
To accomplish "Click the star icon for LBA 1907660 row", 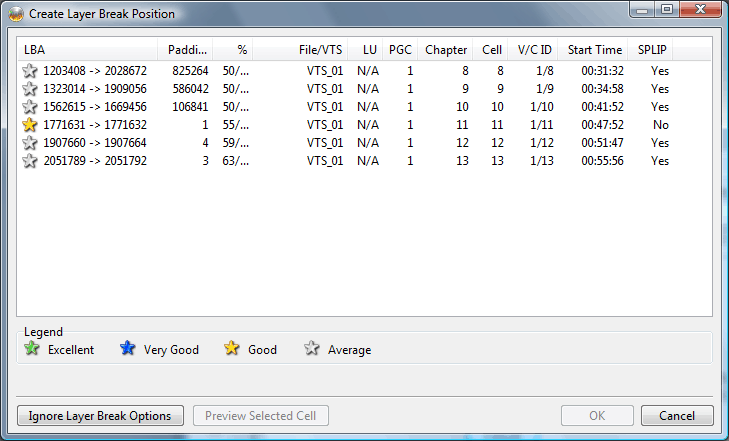I will pos(30,143).
